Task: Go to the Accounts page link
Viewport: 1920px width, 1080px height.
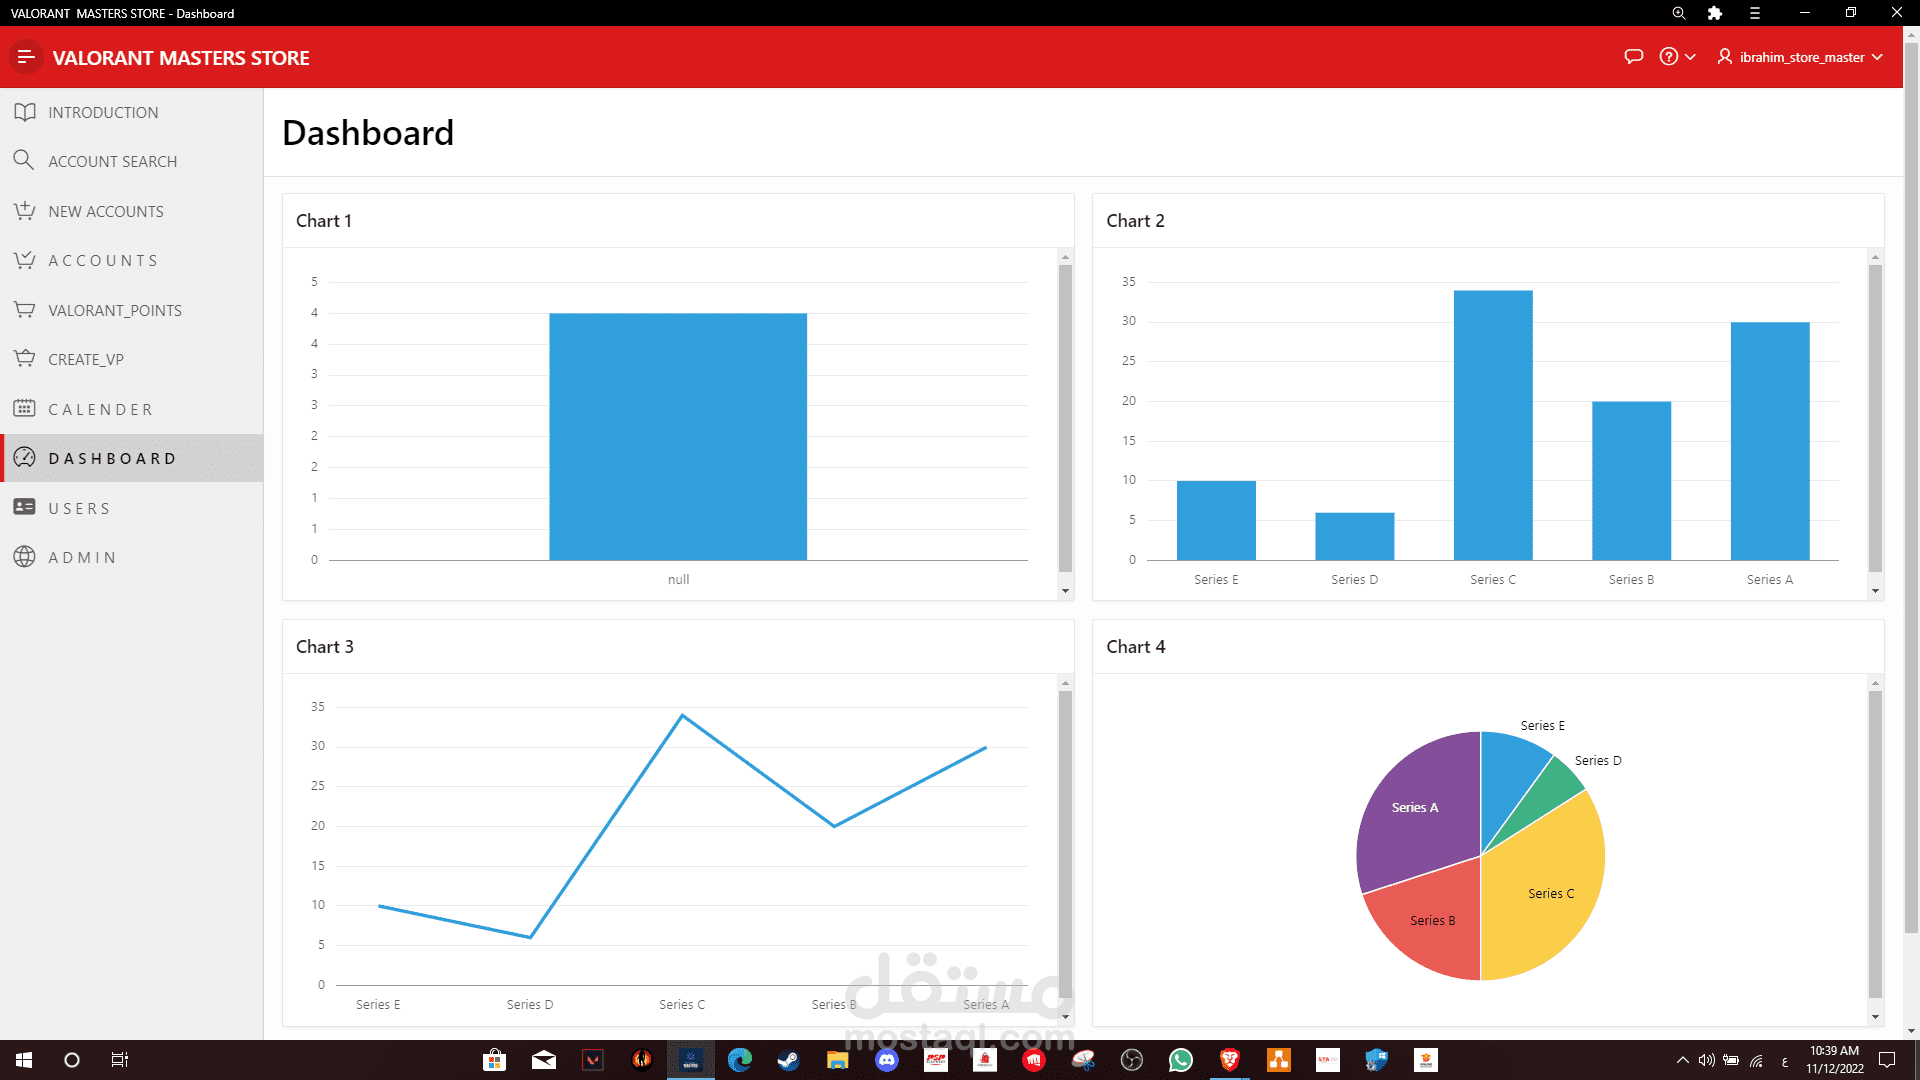Action: (103, 261)
